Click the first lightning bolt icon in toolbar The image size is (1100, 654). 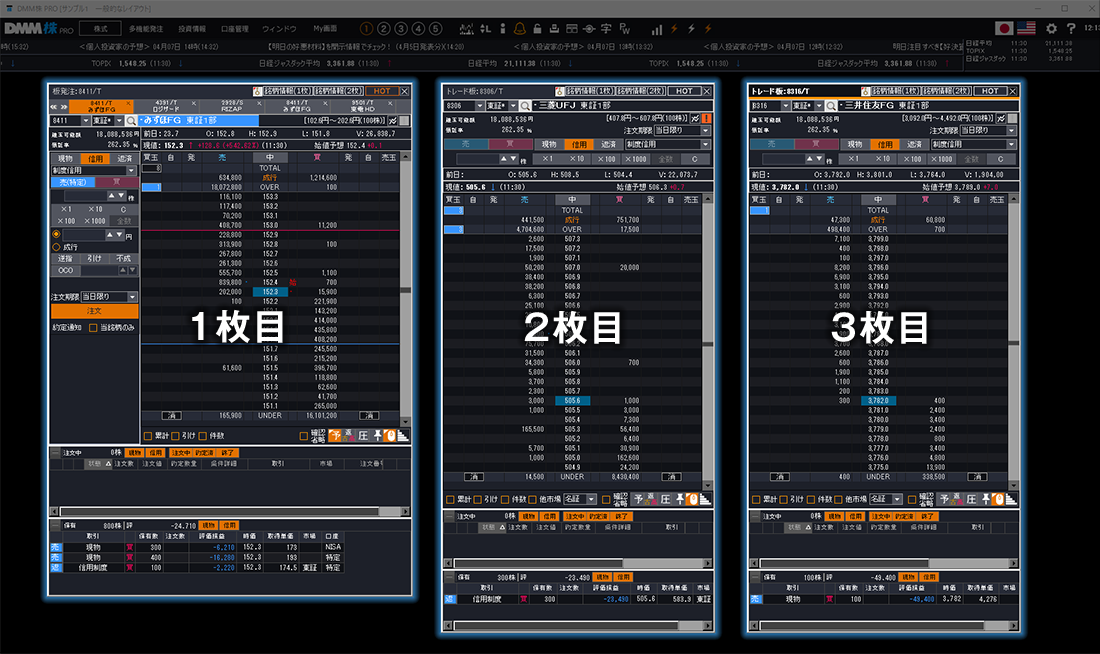coord(674,29)
